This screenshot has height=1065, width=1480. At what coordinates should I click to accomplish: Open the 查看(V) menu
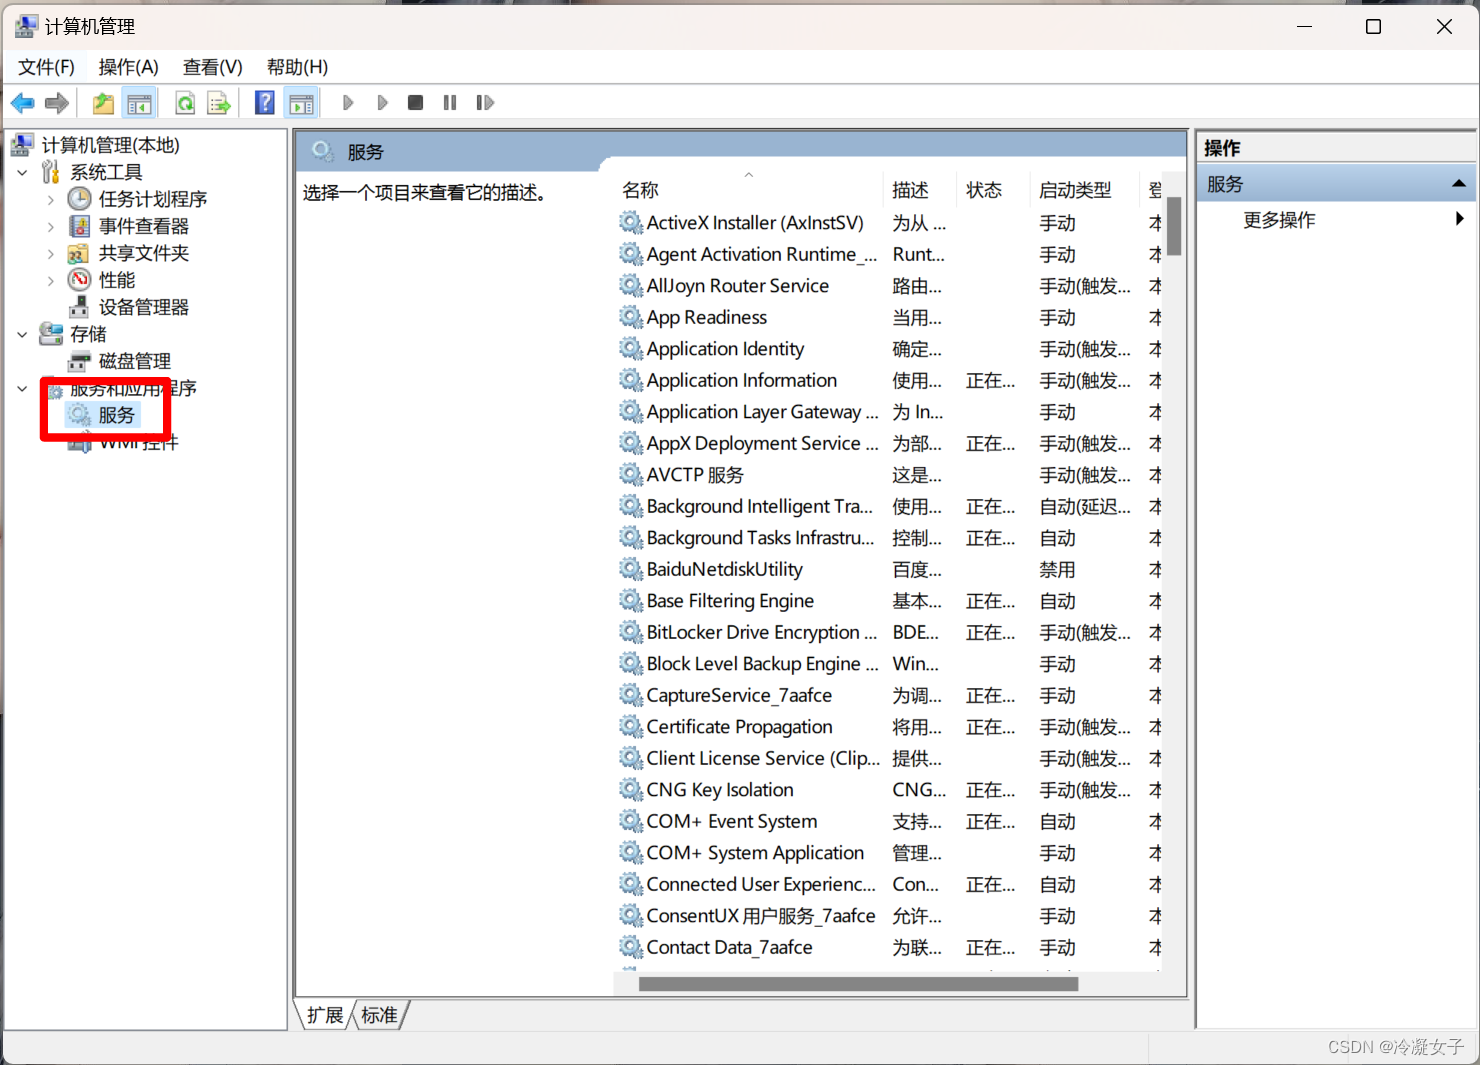(x=212, y=67)
